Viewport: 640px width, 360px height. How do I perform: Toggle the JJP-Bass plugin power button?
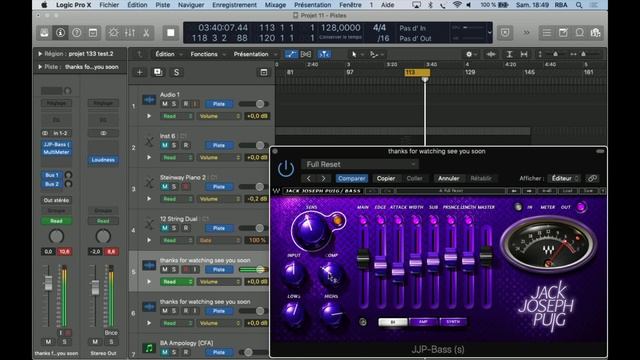point(286,168)
